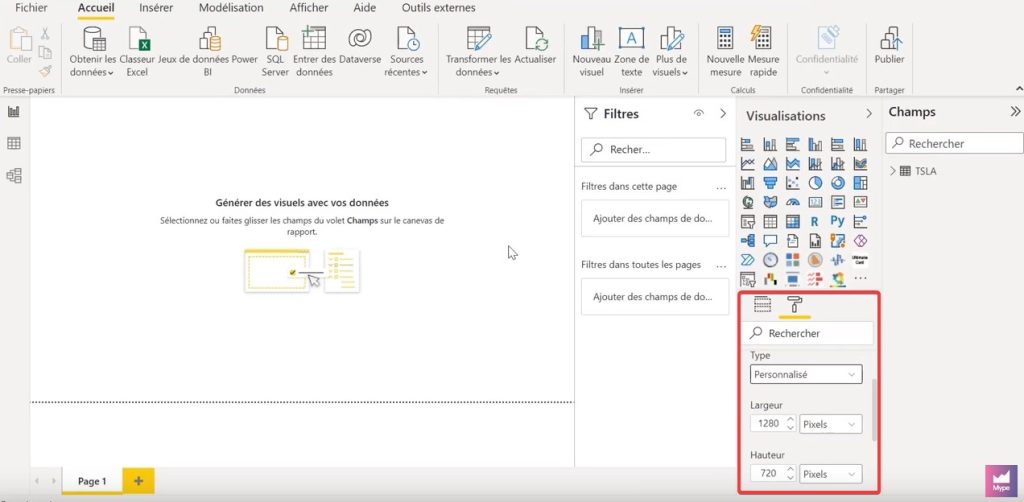The image size is (1024, 502).
Task: Click add-fields box under Filtres dans cette page
Action: pos(655,219)
